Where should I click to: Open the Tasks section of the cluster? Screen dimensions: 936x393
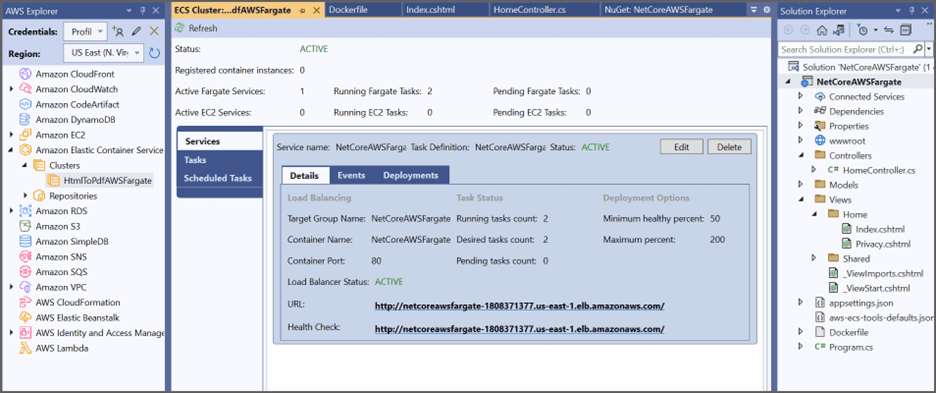coord(220,160)
